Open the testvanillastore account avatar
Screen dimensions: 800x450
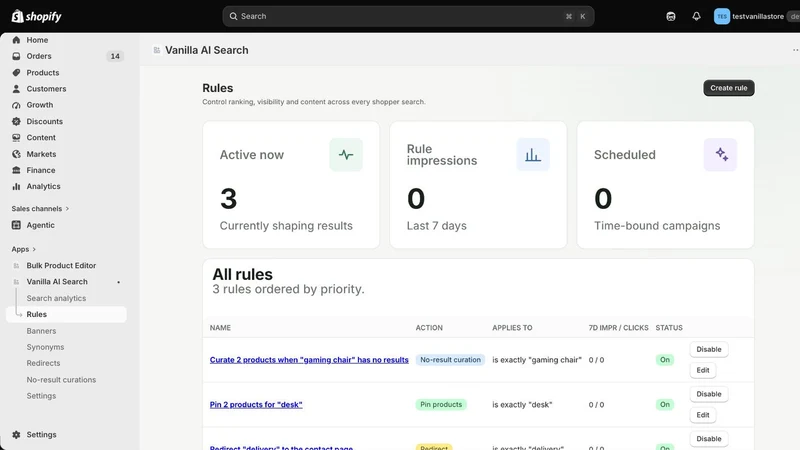721,16
